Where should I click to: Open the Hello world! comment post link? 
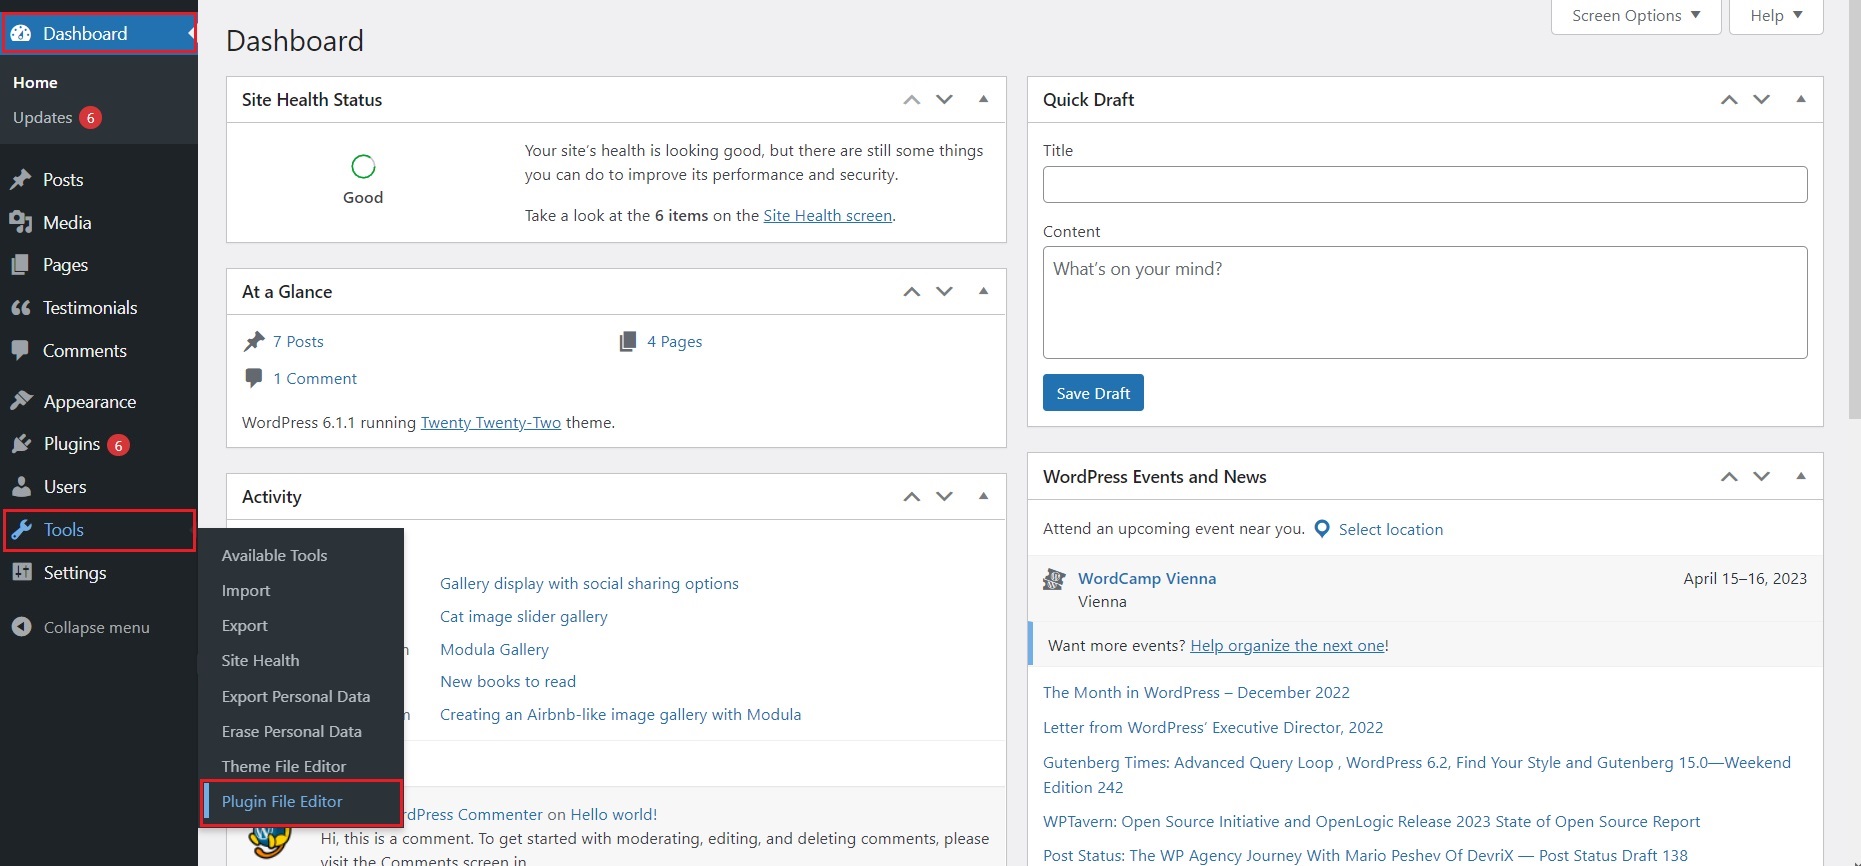(x=614, y=815)
